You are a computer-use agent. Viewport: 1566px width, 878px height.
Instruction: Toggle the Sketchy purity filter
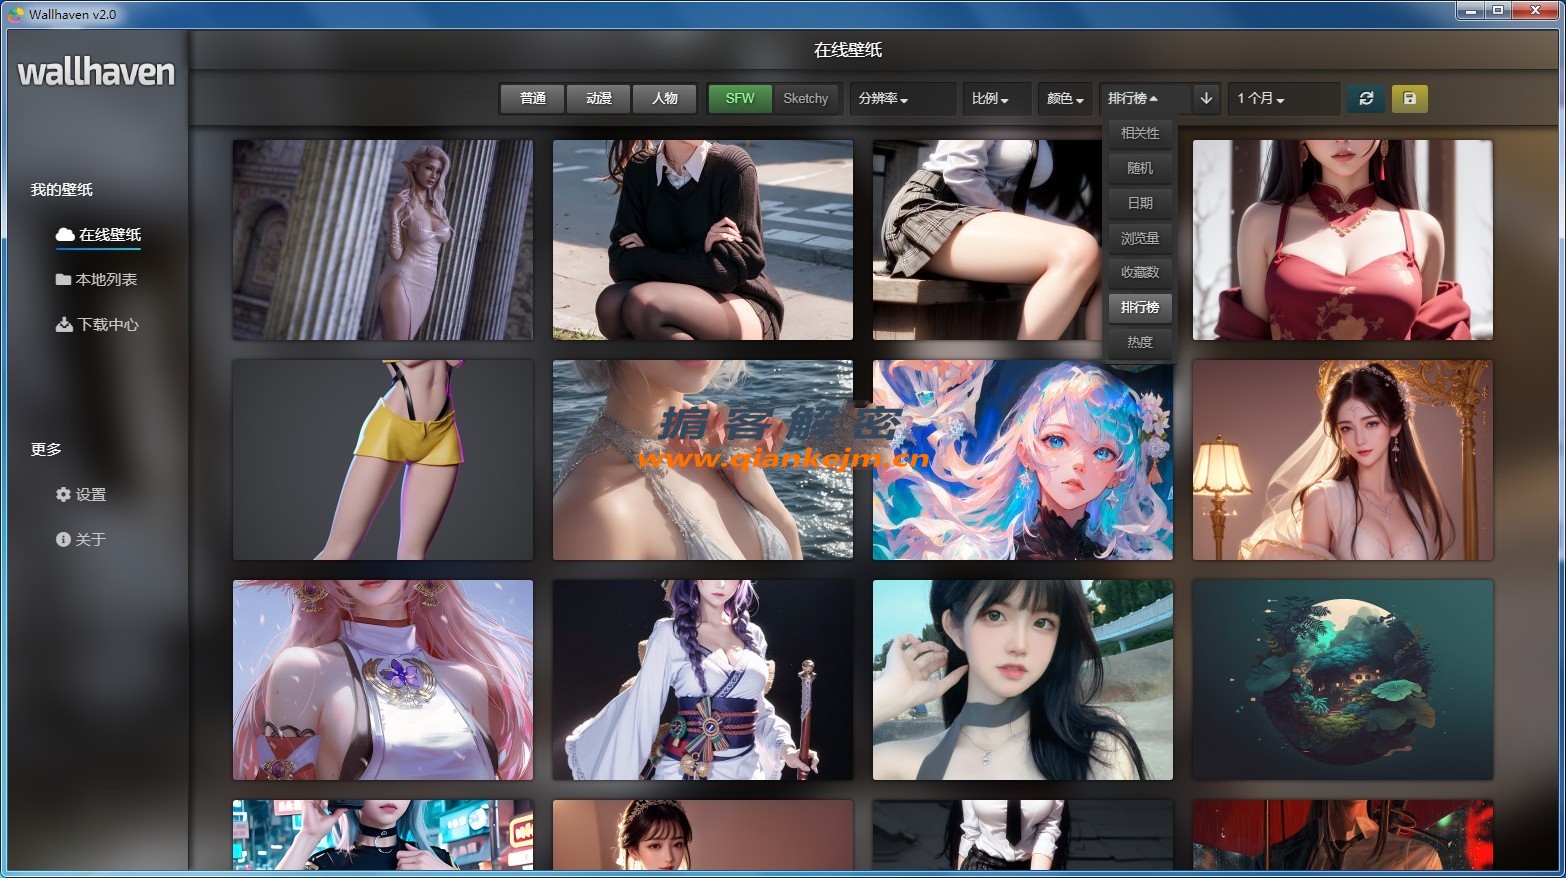(x=805, y=98)
